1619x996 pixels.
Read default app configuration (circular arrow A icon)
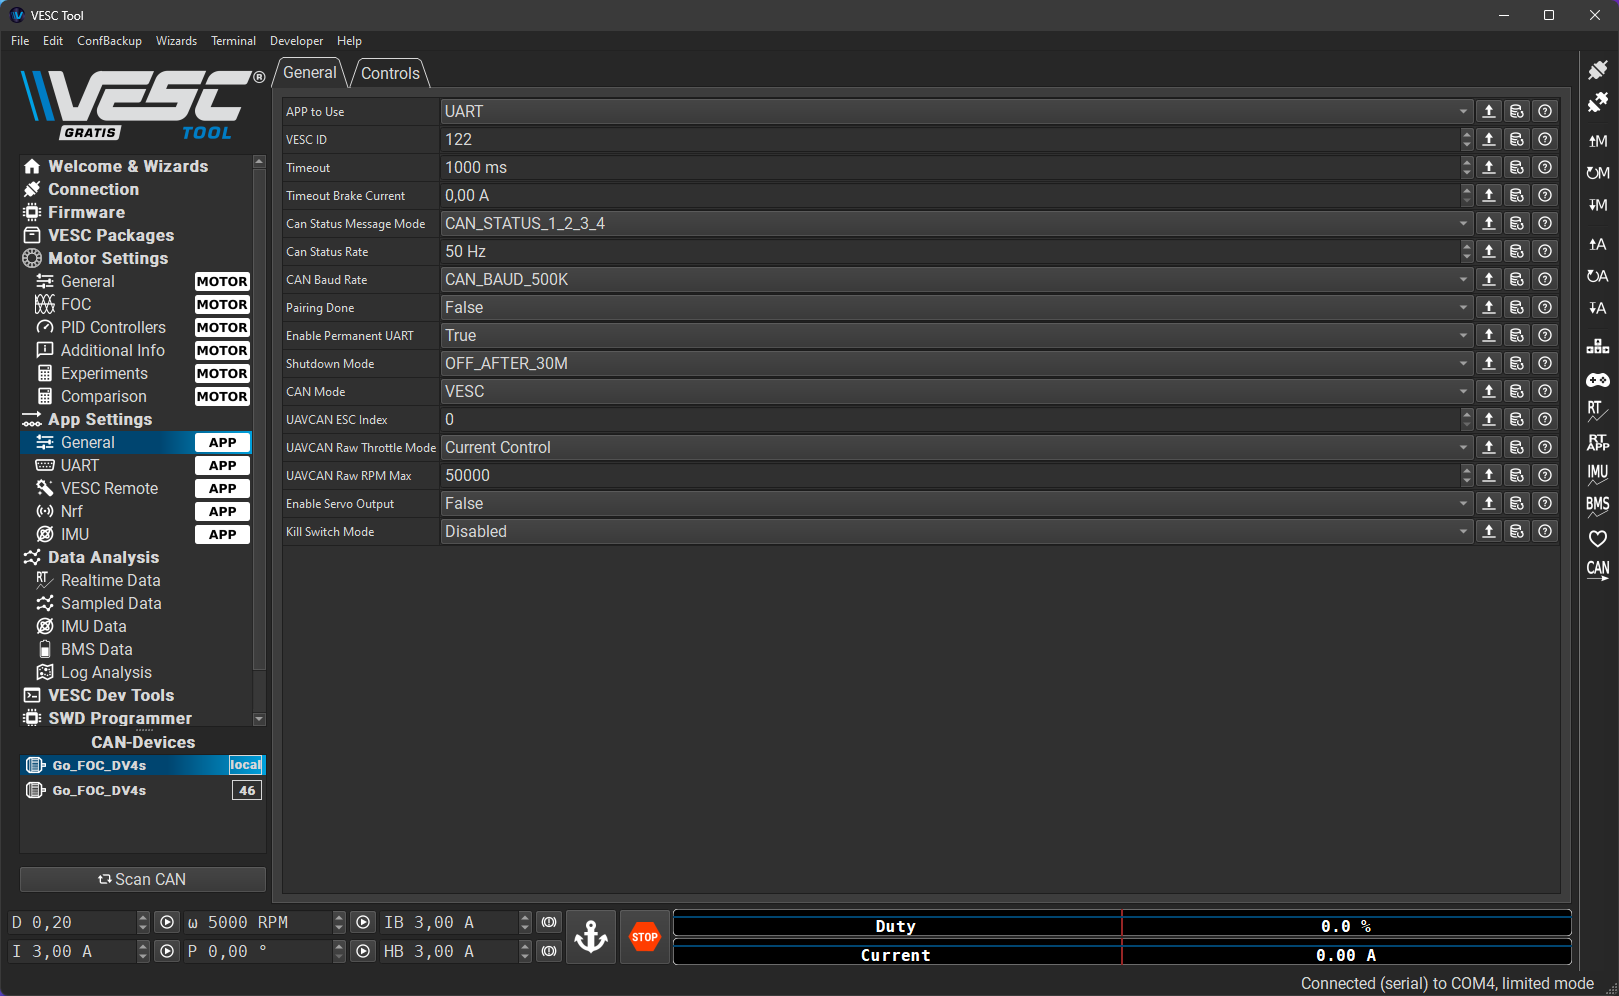(1597, 276)
